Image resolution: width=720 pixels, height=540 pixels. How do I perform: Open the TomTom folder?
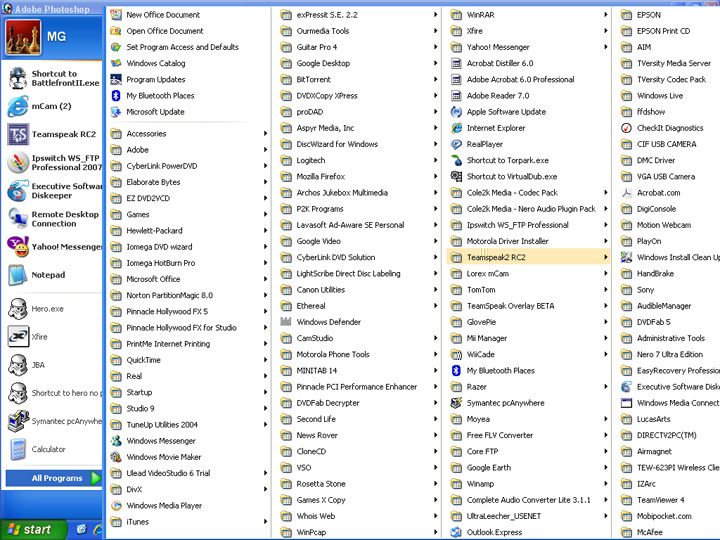(529, 290)
